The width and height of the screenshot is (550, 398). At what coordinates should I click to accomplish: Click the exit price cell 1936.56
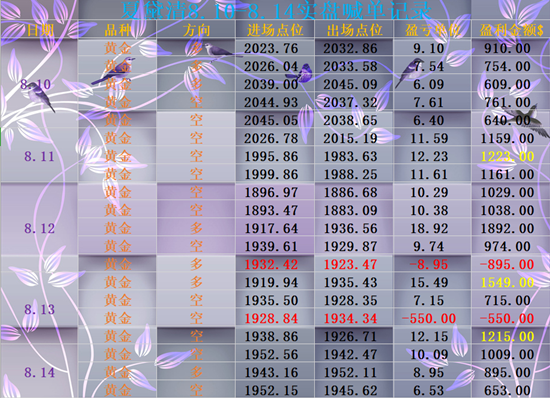point(350,229)
